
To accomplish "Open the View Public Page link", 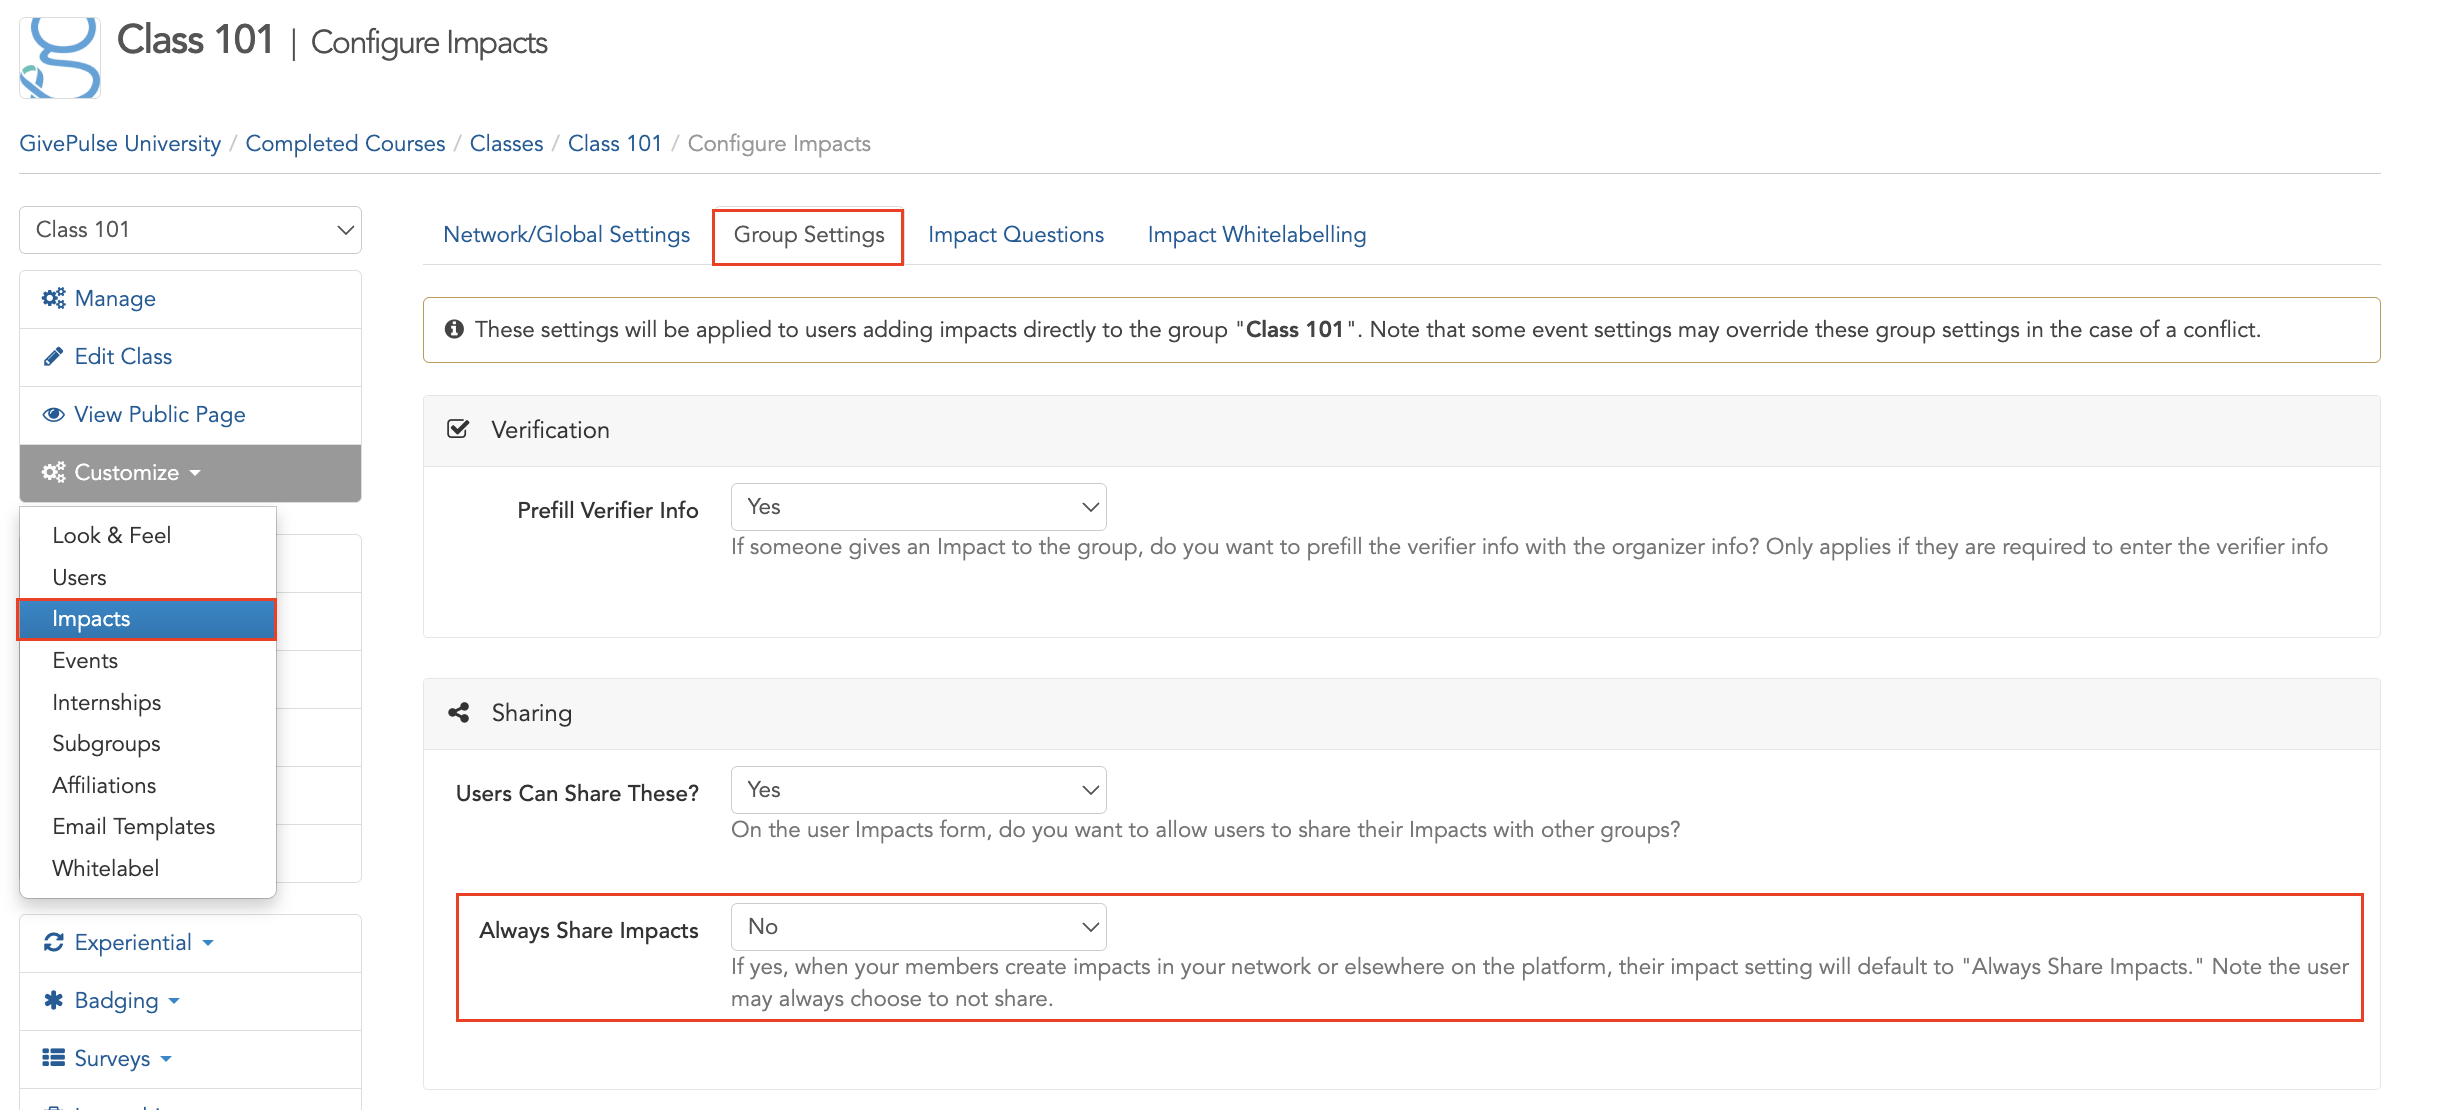I will [x=190, y=415].
